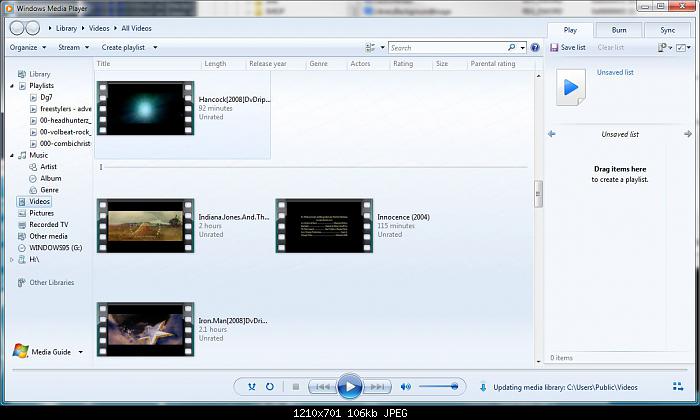Collapse the Music tree node
The height and width of the screenshot is (420, 700).
(12, 155)
